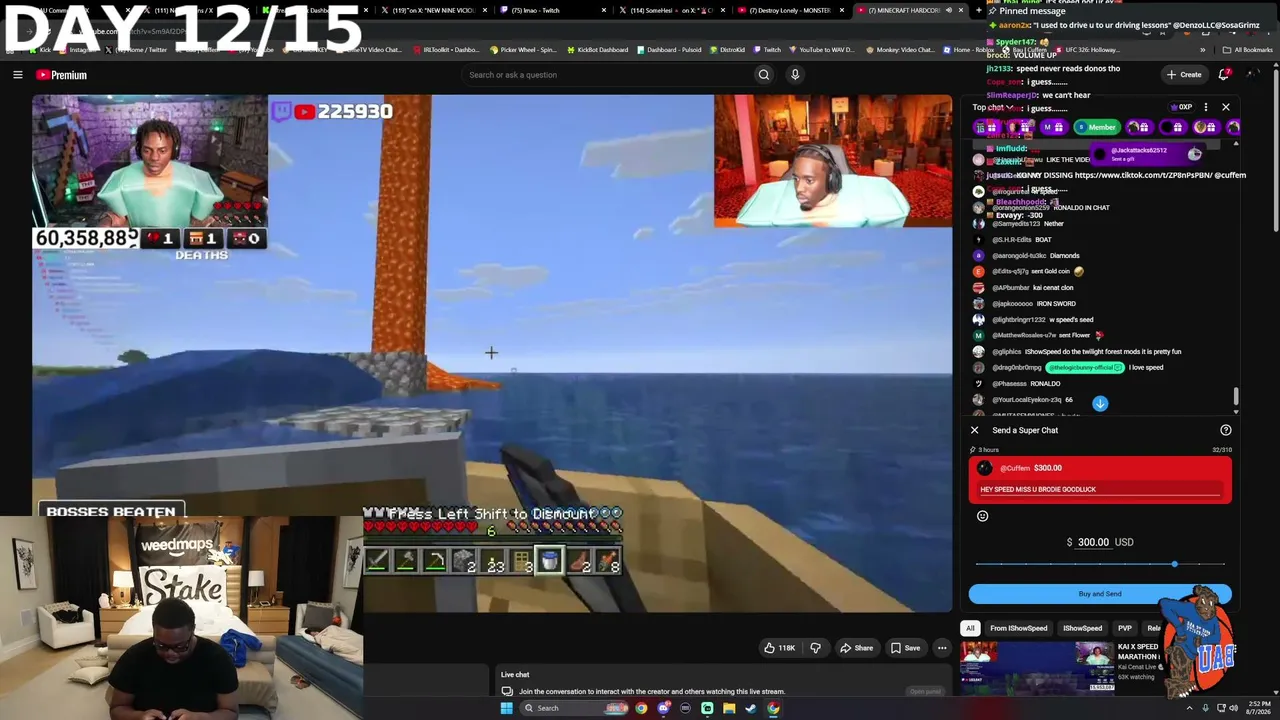This screenshot has width=1280, height=720.
Task: Dislike the video
Action: pos(815,648)
